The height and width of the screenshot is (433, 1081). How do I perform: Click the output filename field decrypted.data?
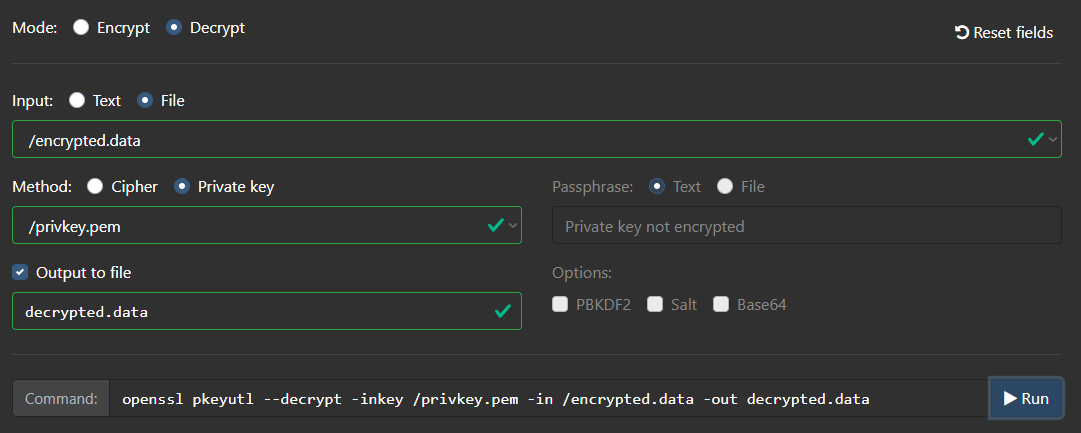(x=267, y=312)
